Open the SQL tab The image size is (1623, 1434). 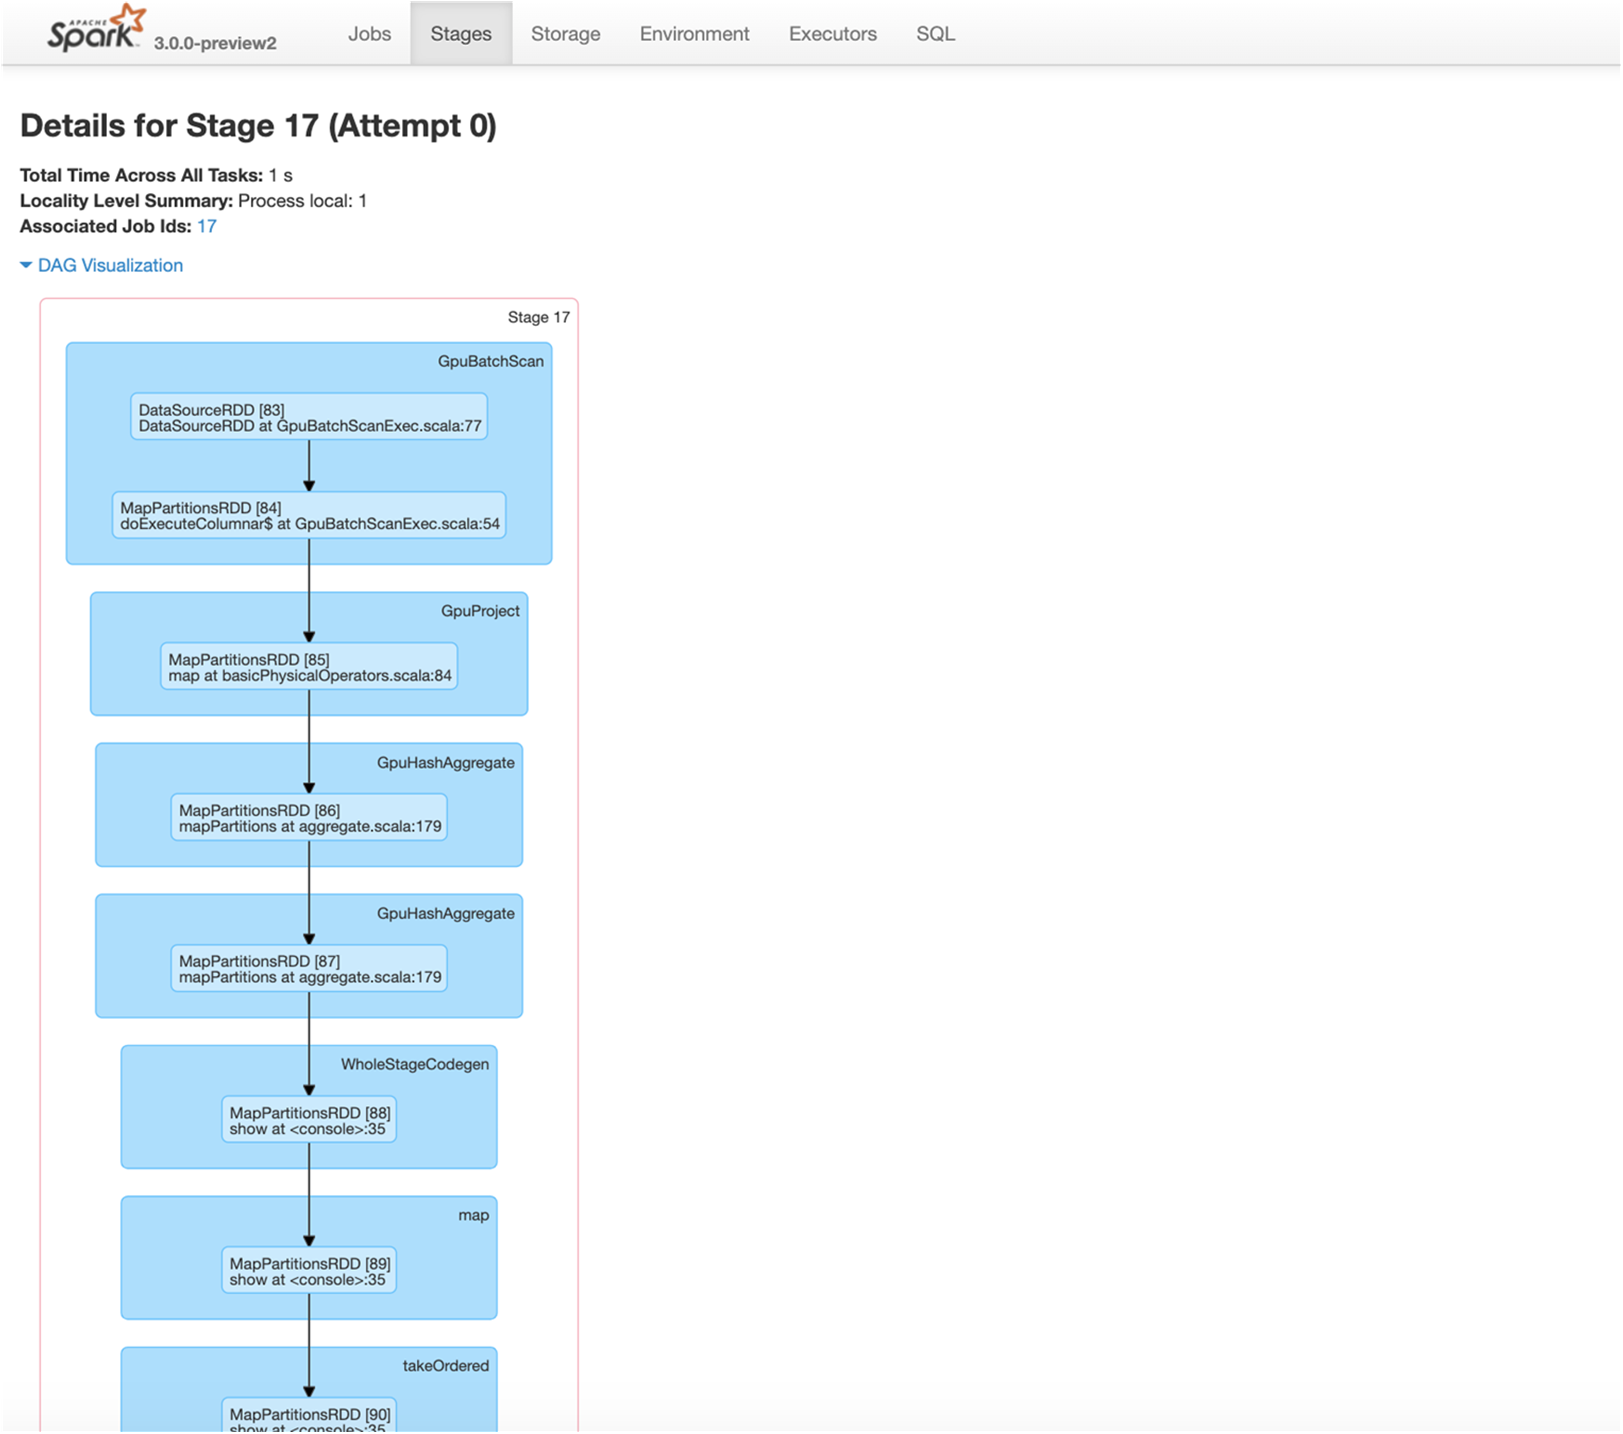(x=935, y=34)
